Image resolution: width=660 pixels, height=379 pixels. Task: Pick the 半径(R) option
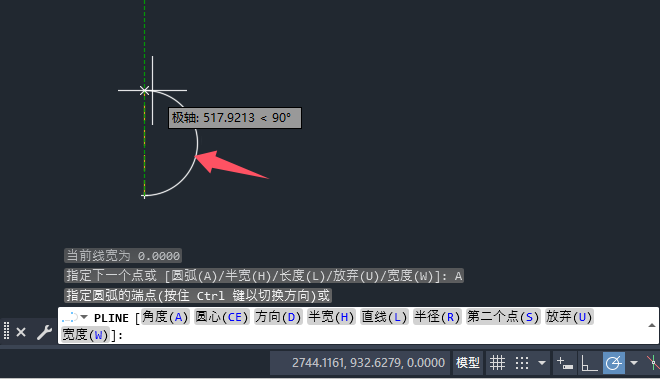point(437,317)
